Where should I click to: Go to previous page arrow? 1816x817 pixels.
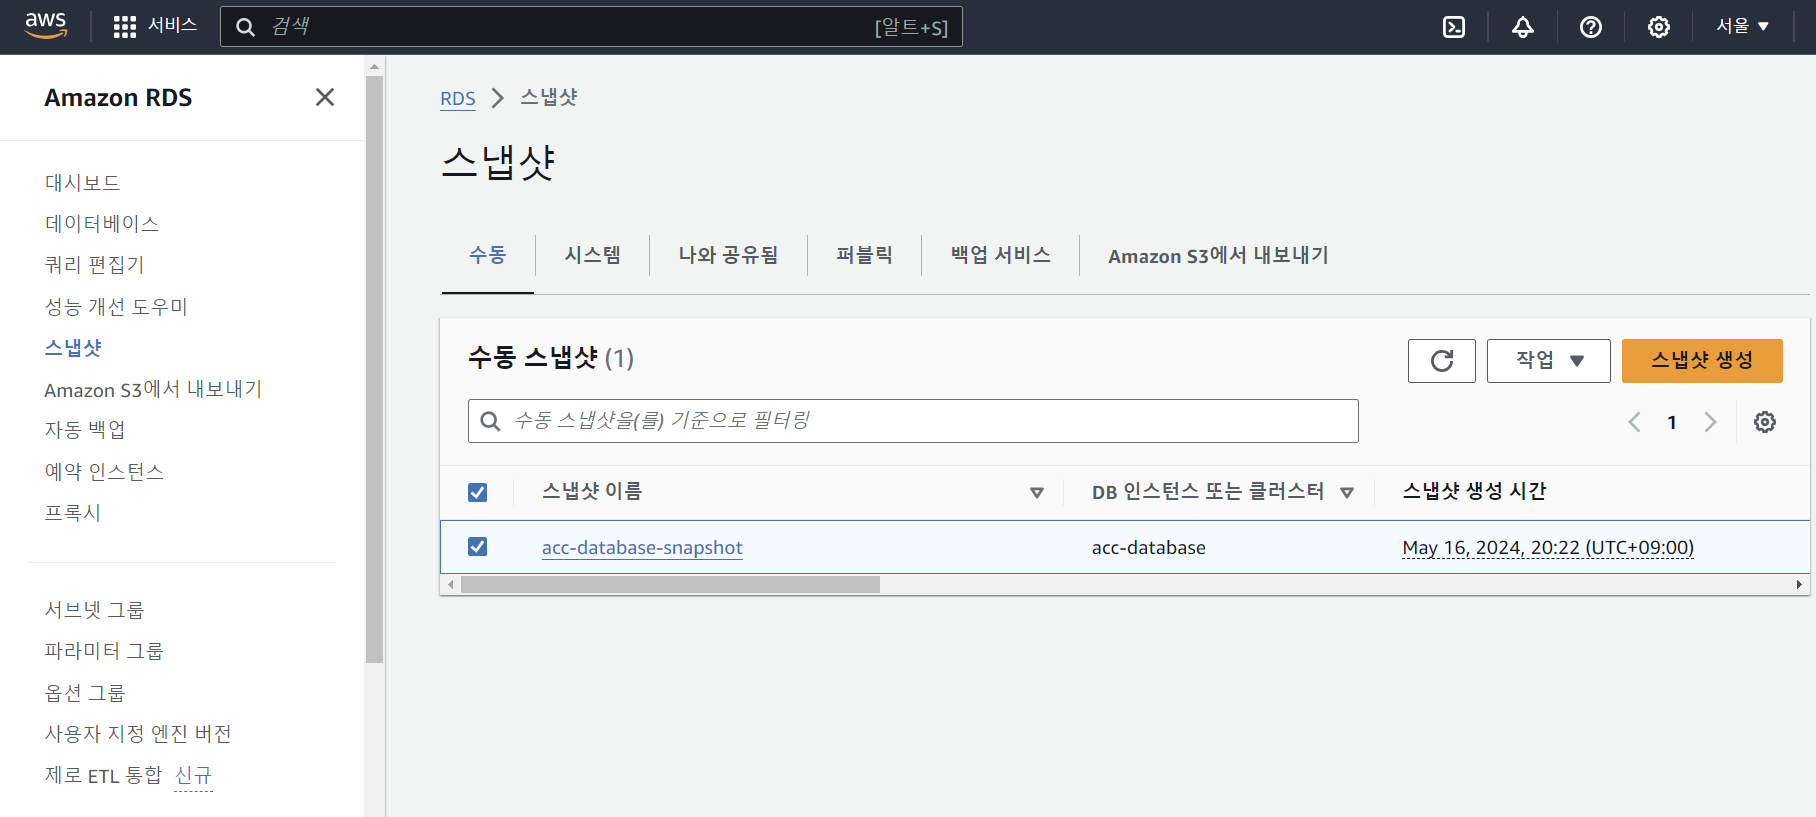tap(1634, 422)
